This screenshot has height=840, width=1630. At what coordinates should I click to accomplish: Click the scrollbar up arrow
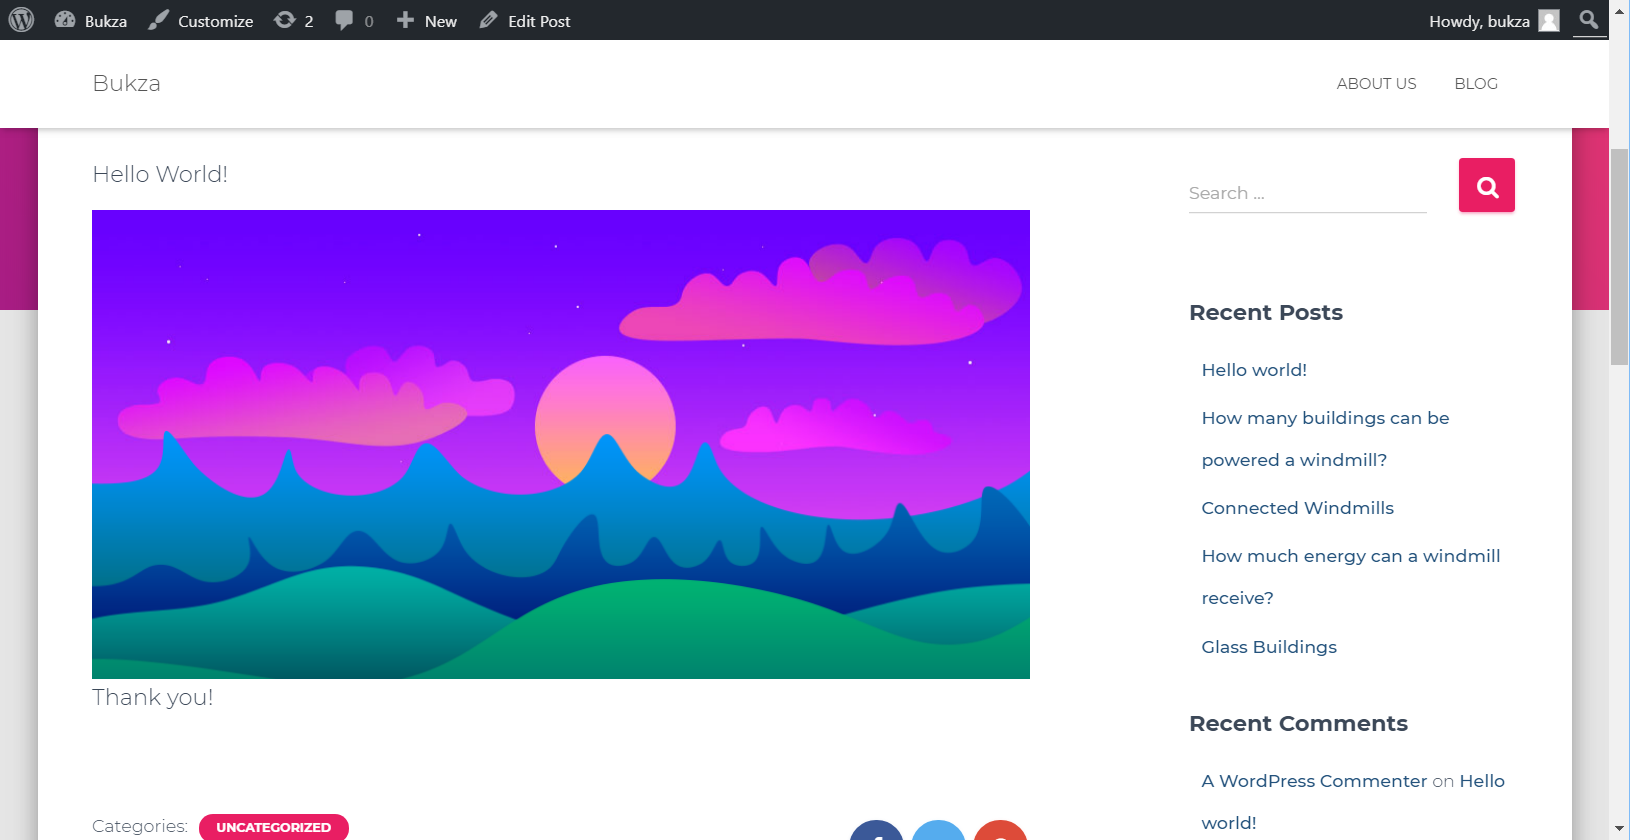click(1619, 10)
